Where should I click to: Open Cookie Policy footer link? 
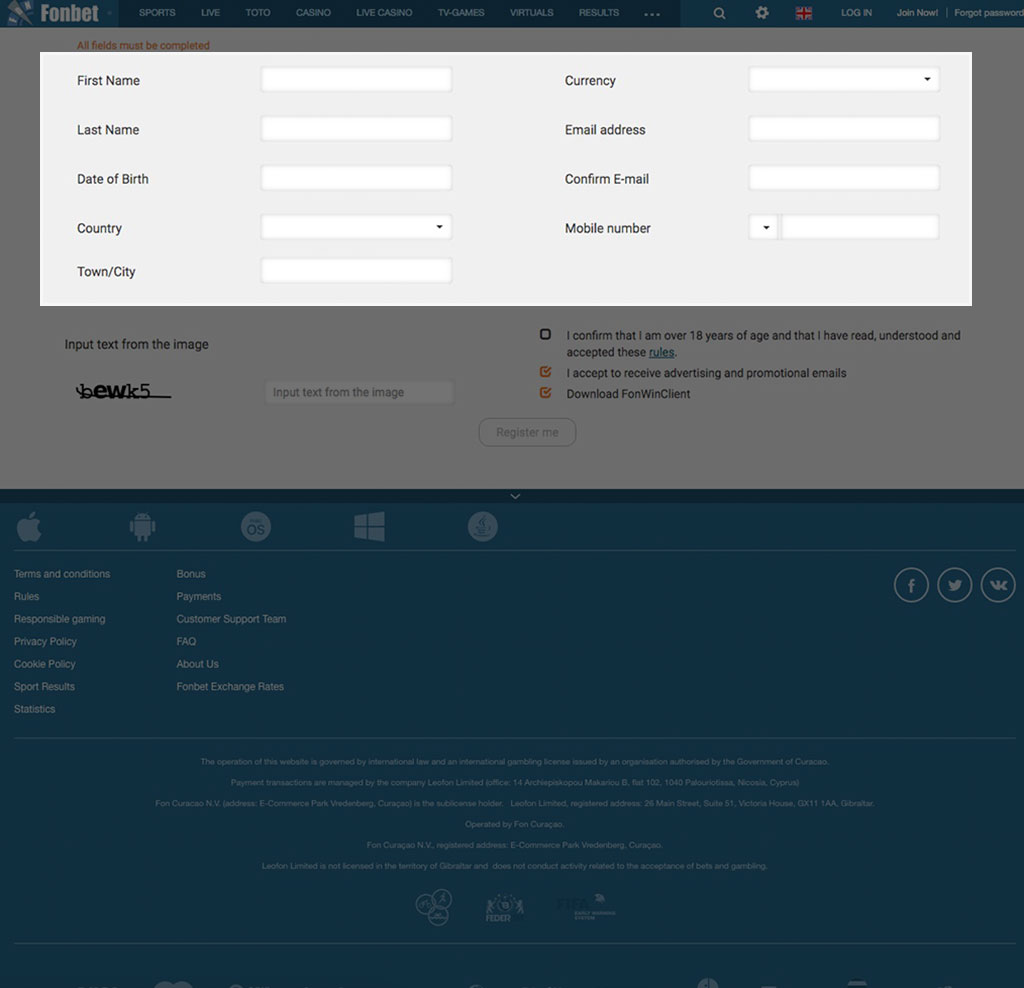click(44, 663)
